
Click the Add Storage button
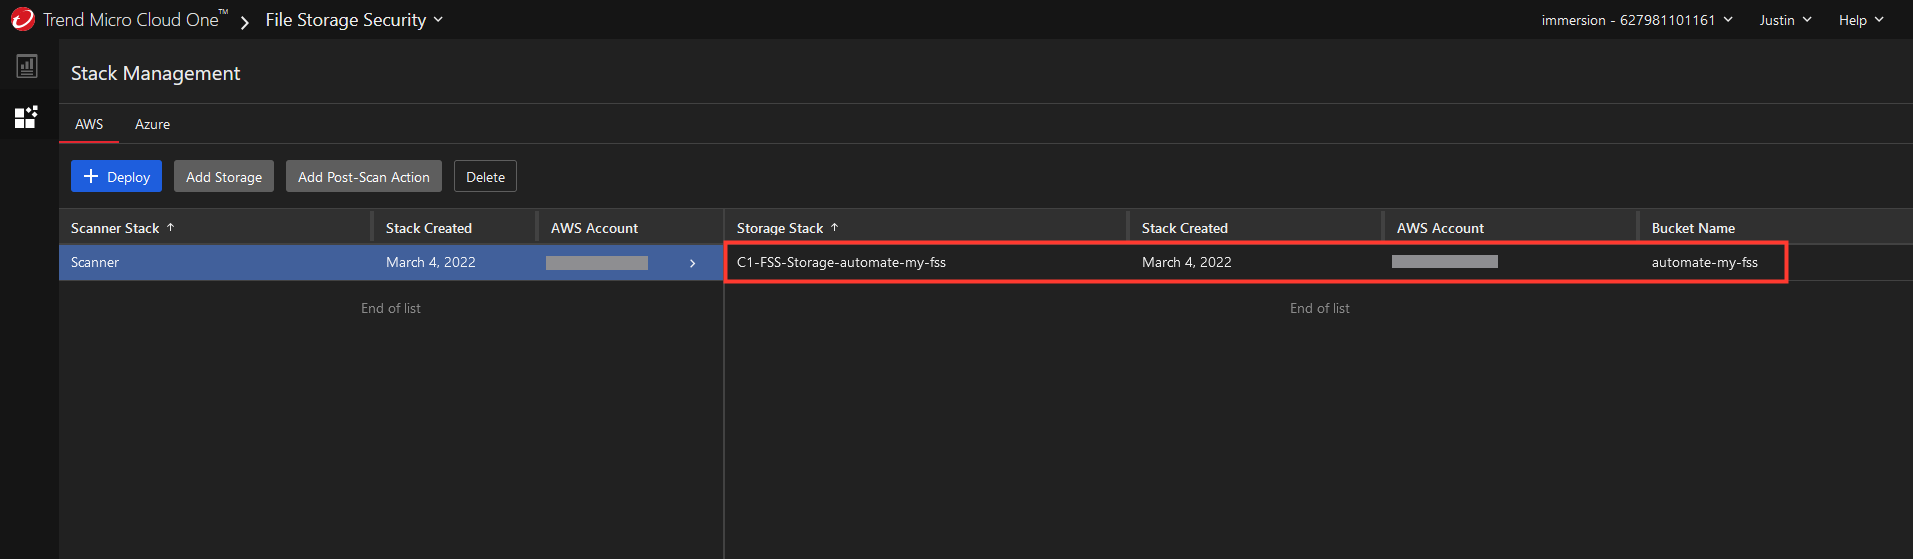[224, 176]
